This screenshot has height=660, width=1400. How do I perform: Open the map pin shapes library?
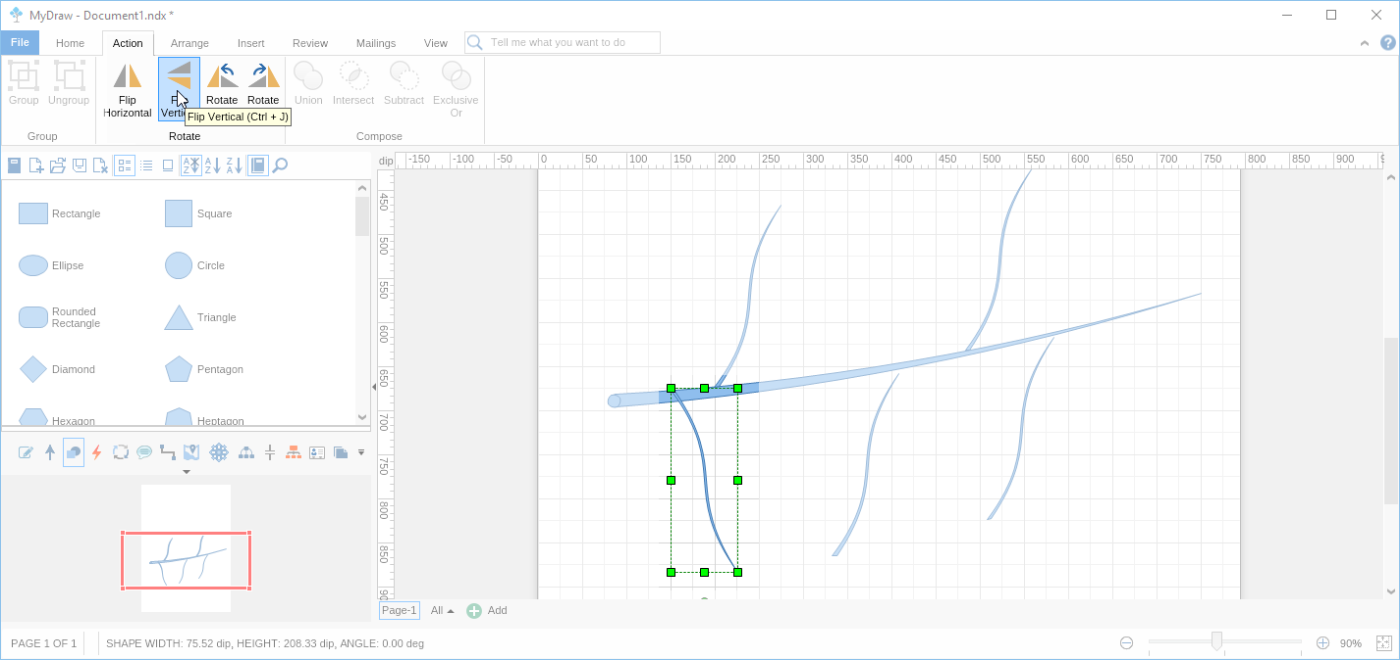pyautogui.click(x=192, y=453)
